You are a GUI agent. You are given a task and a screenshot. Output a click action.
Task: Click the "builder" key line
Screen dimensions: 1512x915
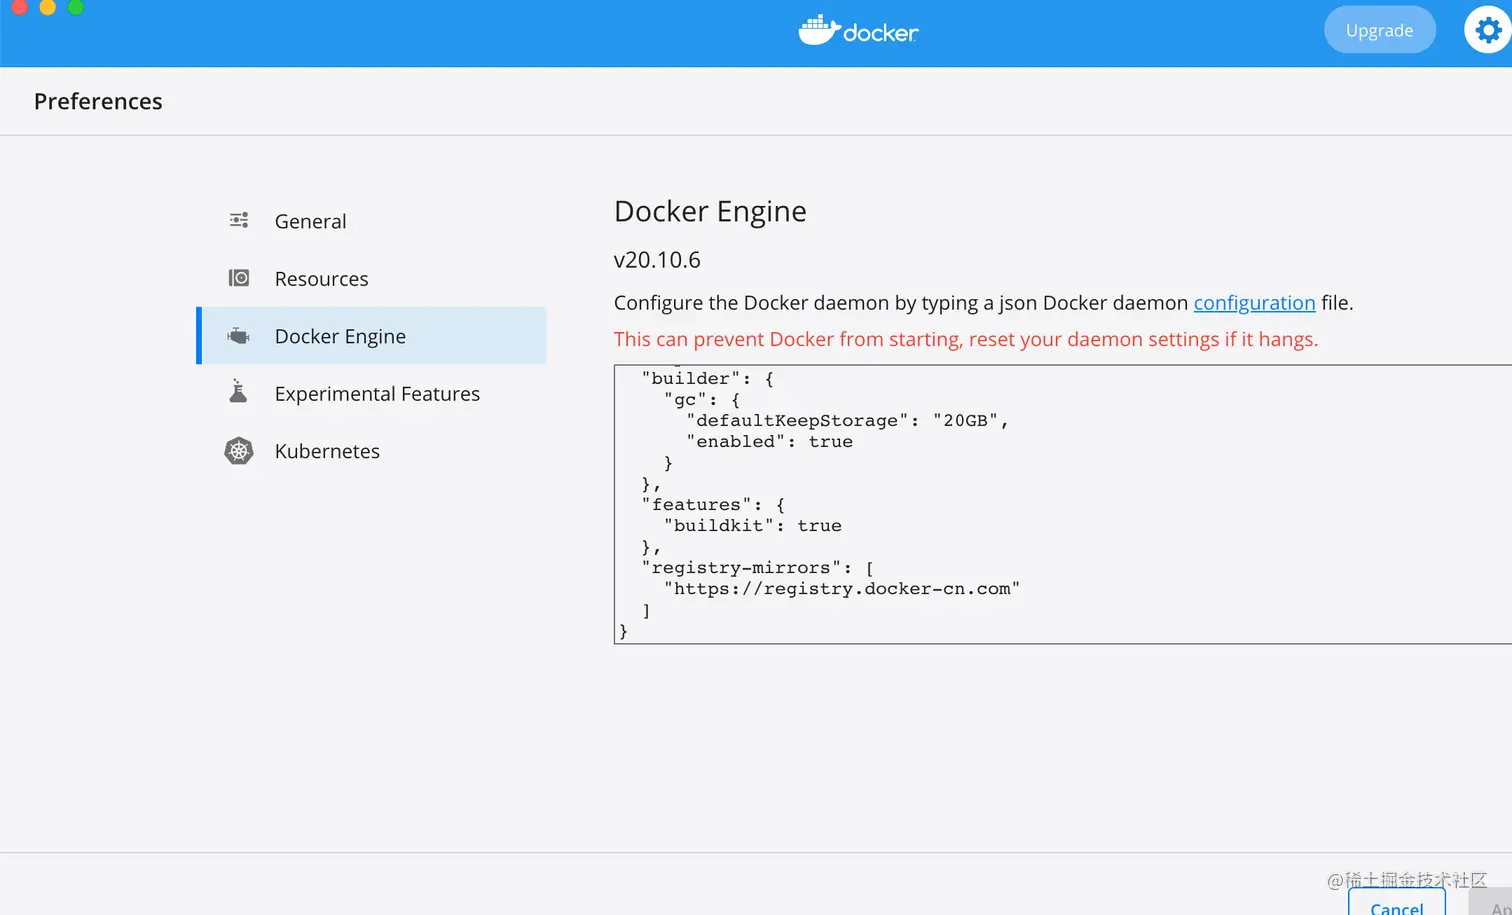[x=707, y=379]
